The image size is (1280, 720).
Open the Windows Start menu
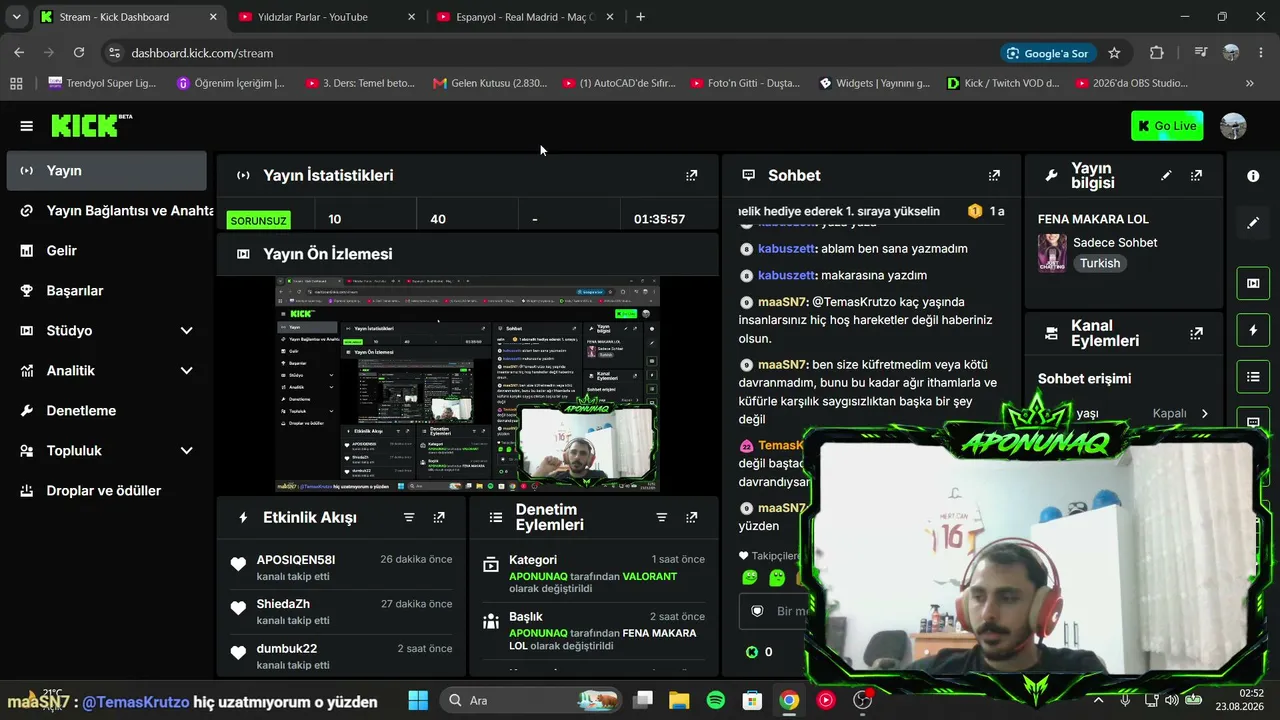(418, 700)
